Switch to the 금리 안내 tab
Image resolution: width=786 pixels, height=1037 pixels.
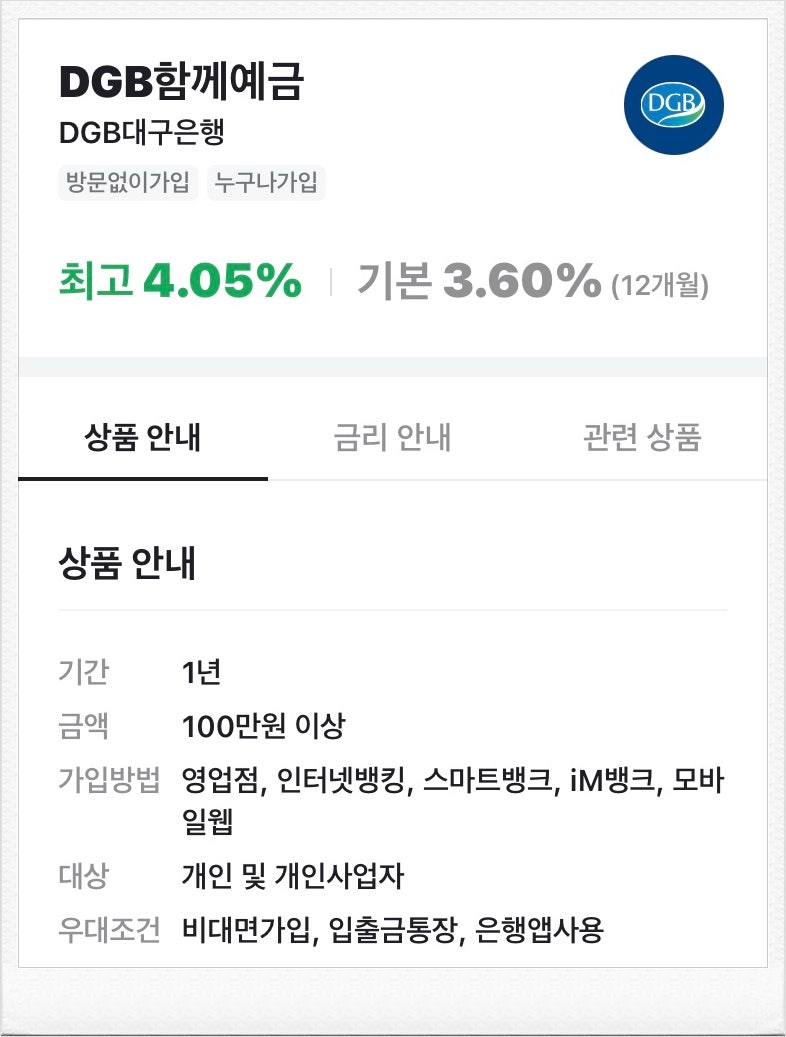392,437
